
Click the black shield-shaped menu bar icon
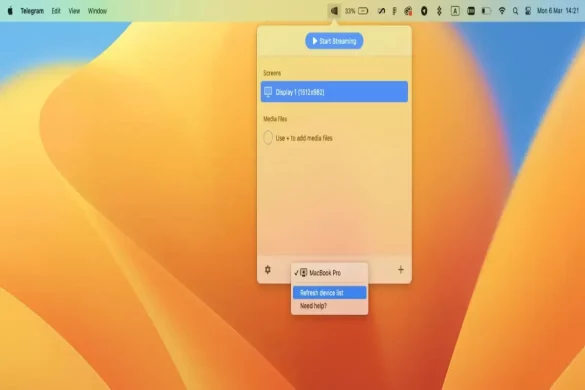[x=424, y=11]
